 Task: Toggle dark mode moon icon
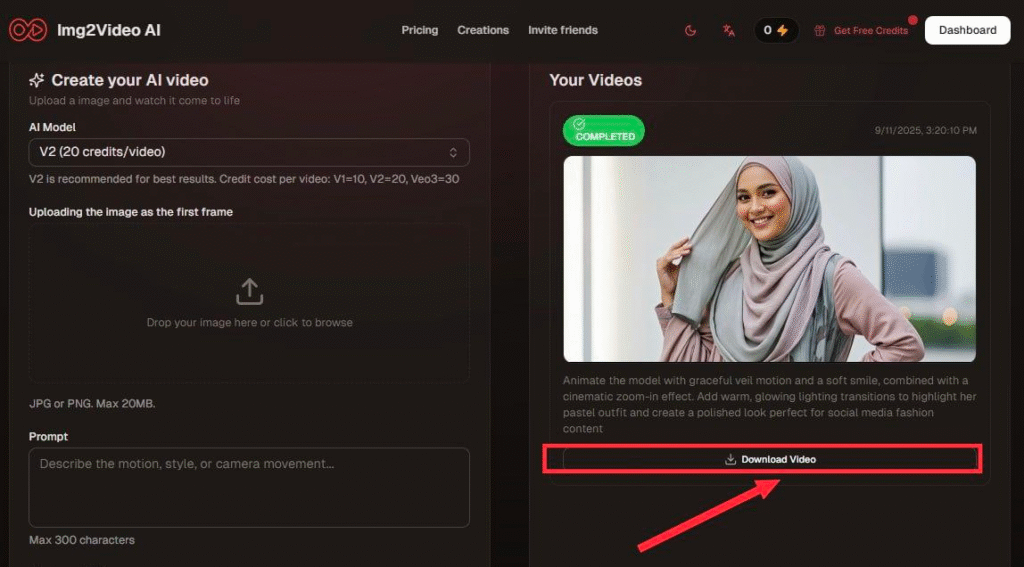click(x=690, y=31)
